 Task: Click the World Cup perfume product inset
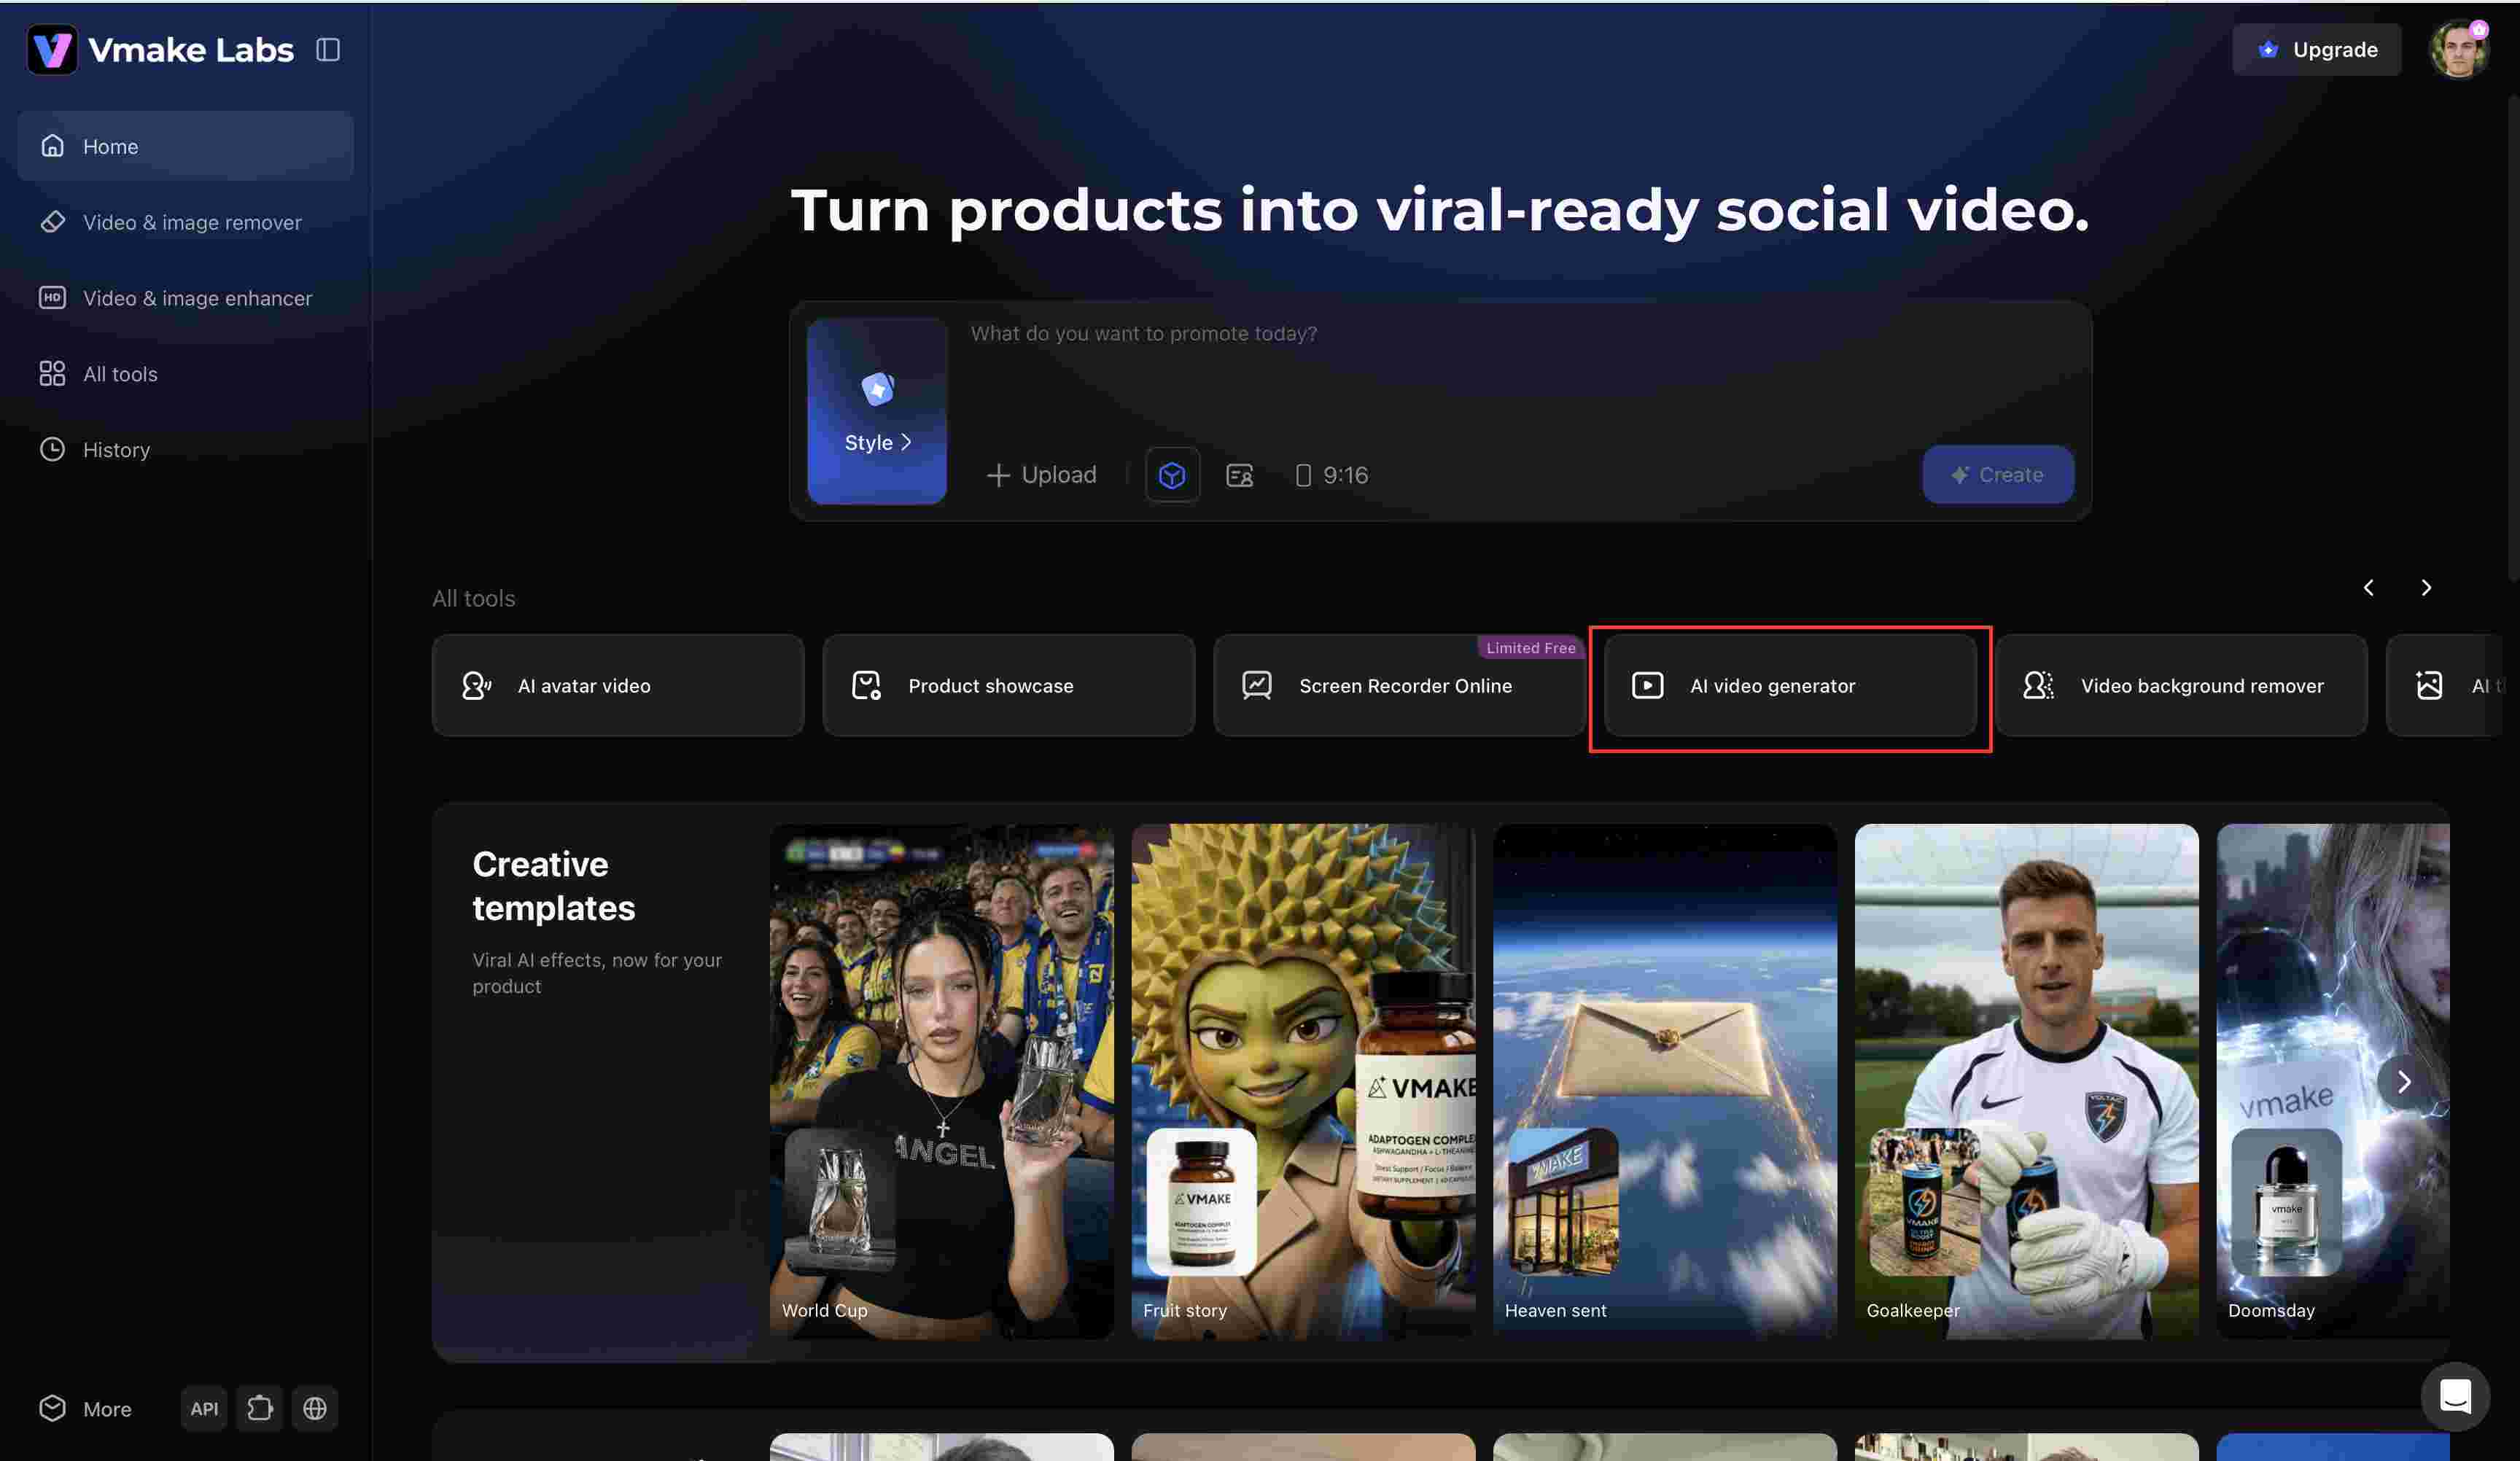[x=840, y=1202]
